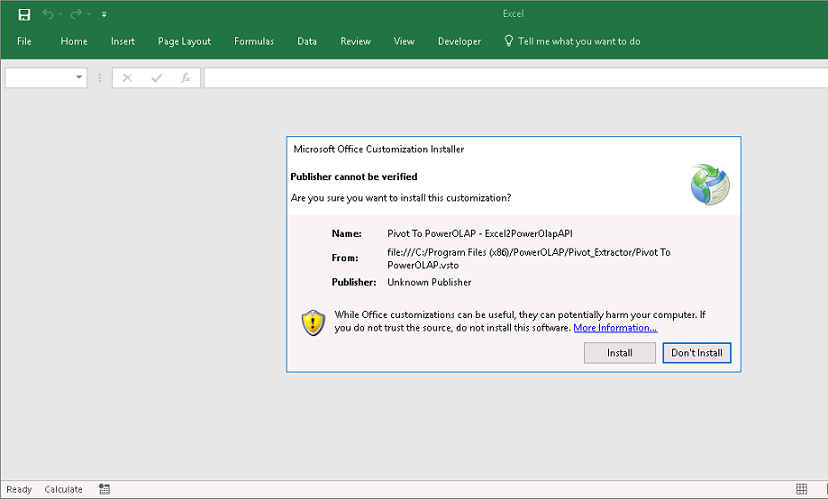
Task: Click the Tell me lightbulb icon
Action: click(509, 41)
